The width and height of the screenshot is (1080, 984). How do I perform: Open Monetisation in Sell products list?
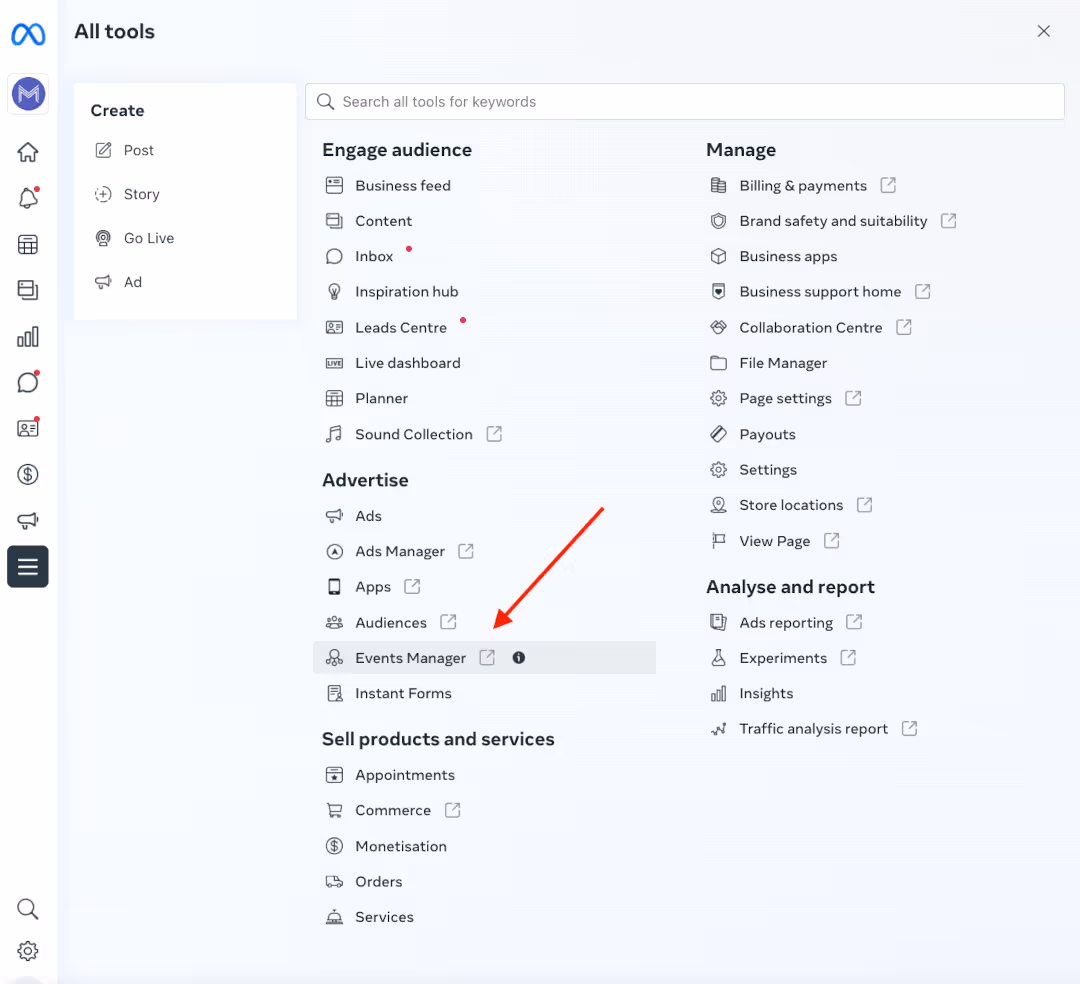tap(386, 846)
